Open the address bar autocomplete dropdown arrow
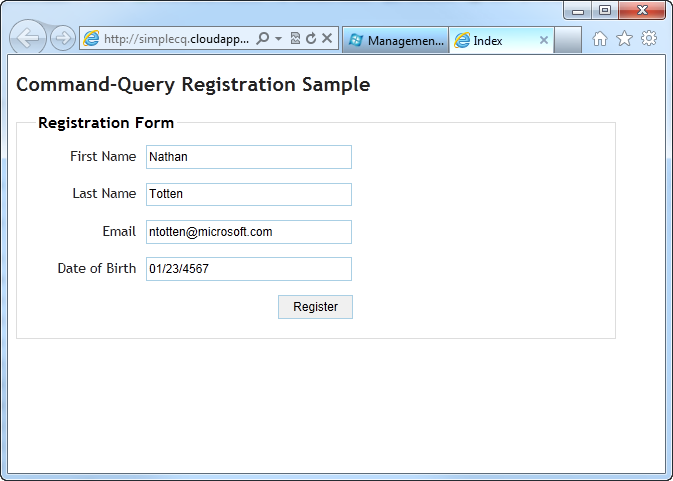673x481 pixels. pyautogui.click(x=278, y=39)
